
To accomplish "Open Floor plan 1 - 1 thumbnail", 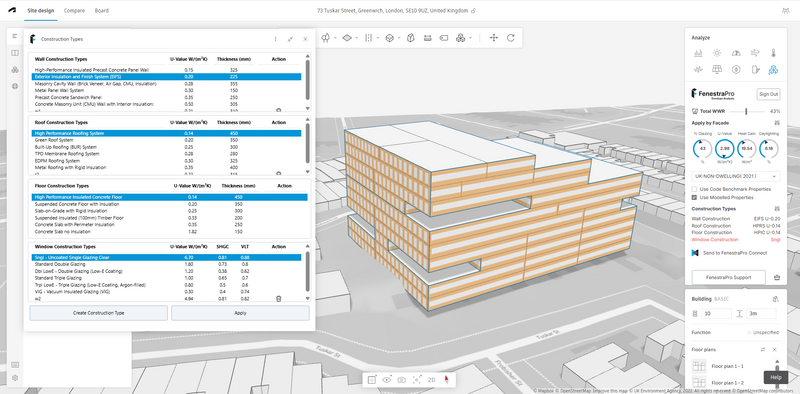I will 699,366.
